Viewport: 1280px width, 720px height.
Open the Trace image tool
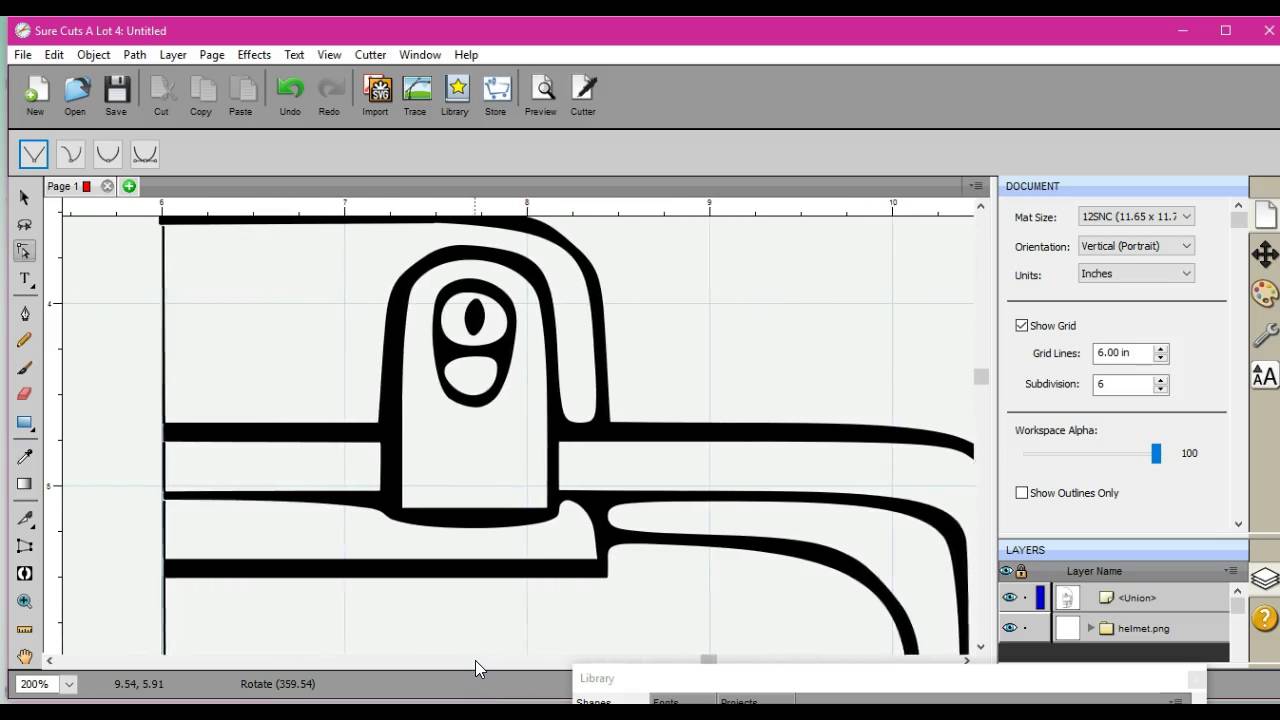coord(415,96)
